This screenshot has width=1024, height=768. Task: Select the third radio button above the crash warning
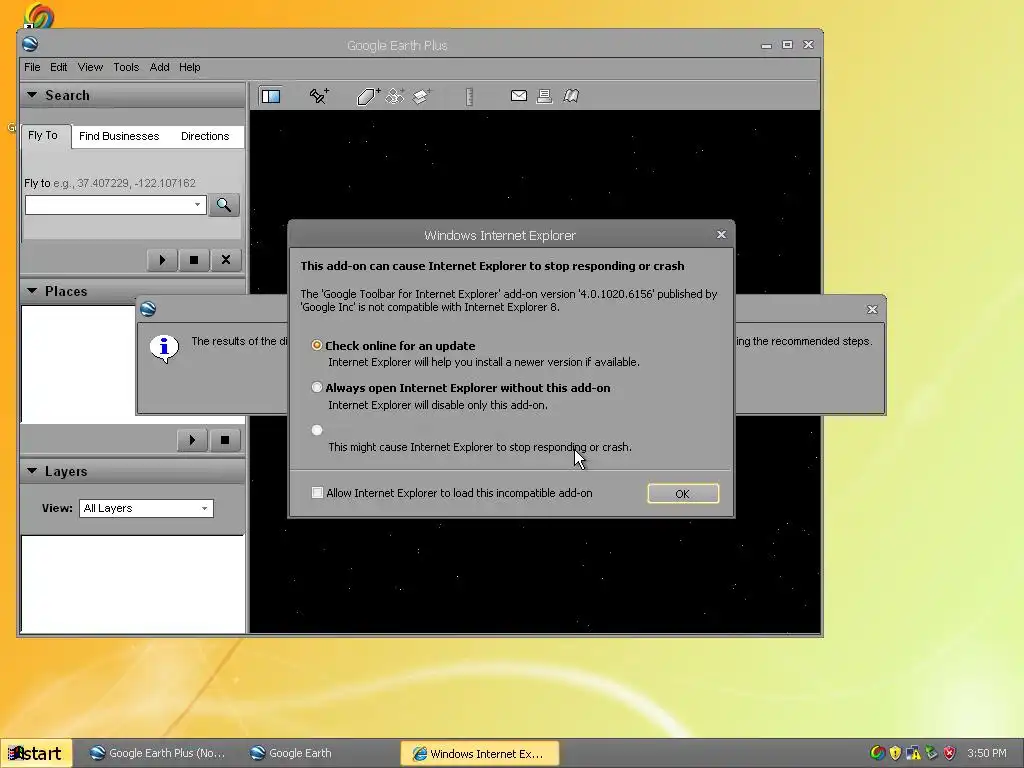[x=317, y=430]
